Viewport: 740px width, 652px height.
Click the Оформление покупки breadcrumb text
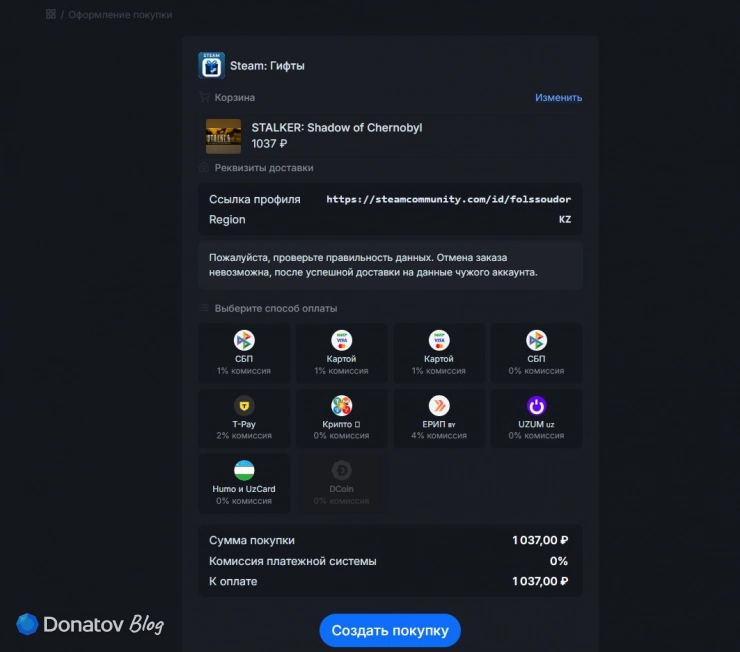click(120, 15)
